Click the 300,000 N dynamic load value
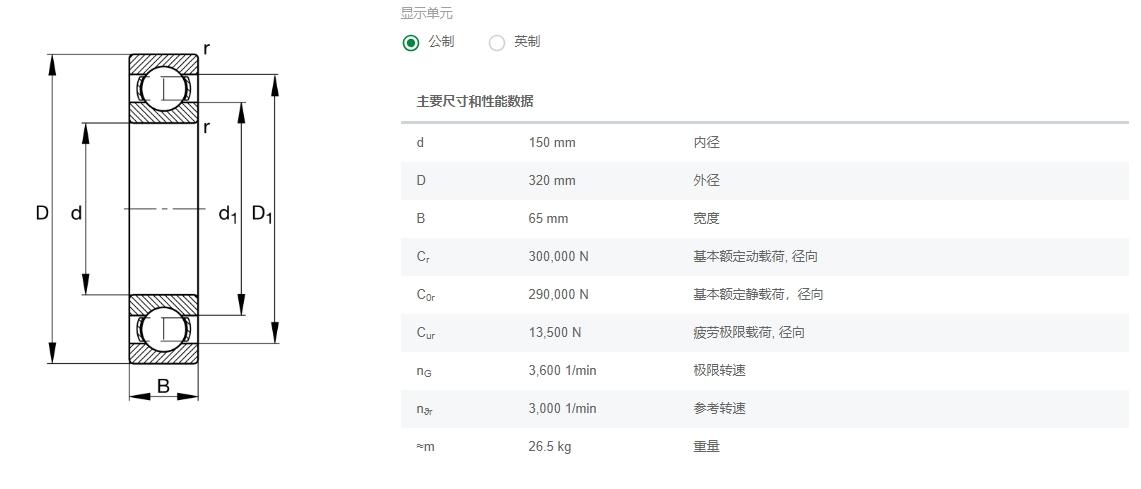Screen dimensions: 1141x489 (x=558, y=256)
